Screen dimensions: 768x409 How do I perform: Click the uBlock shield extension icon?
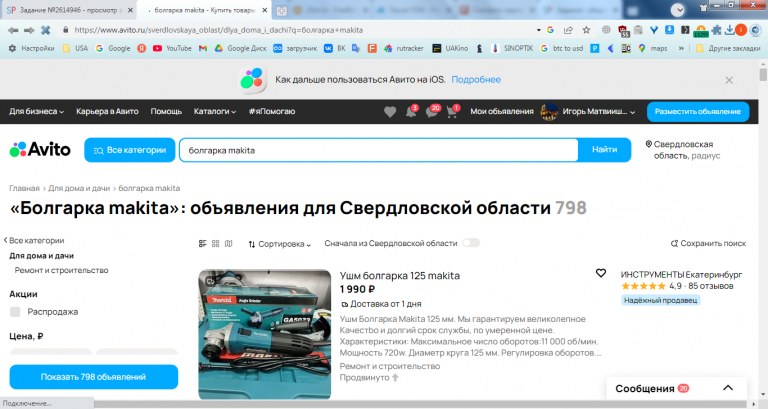click(x=623, y=31)
